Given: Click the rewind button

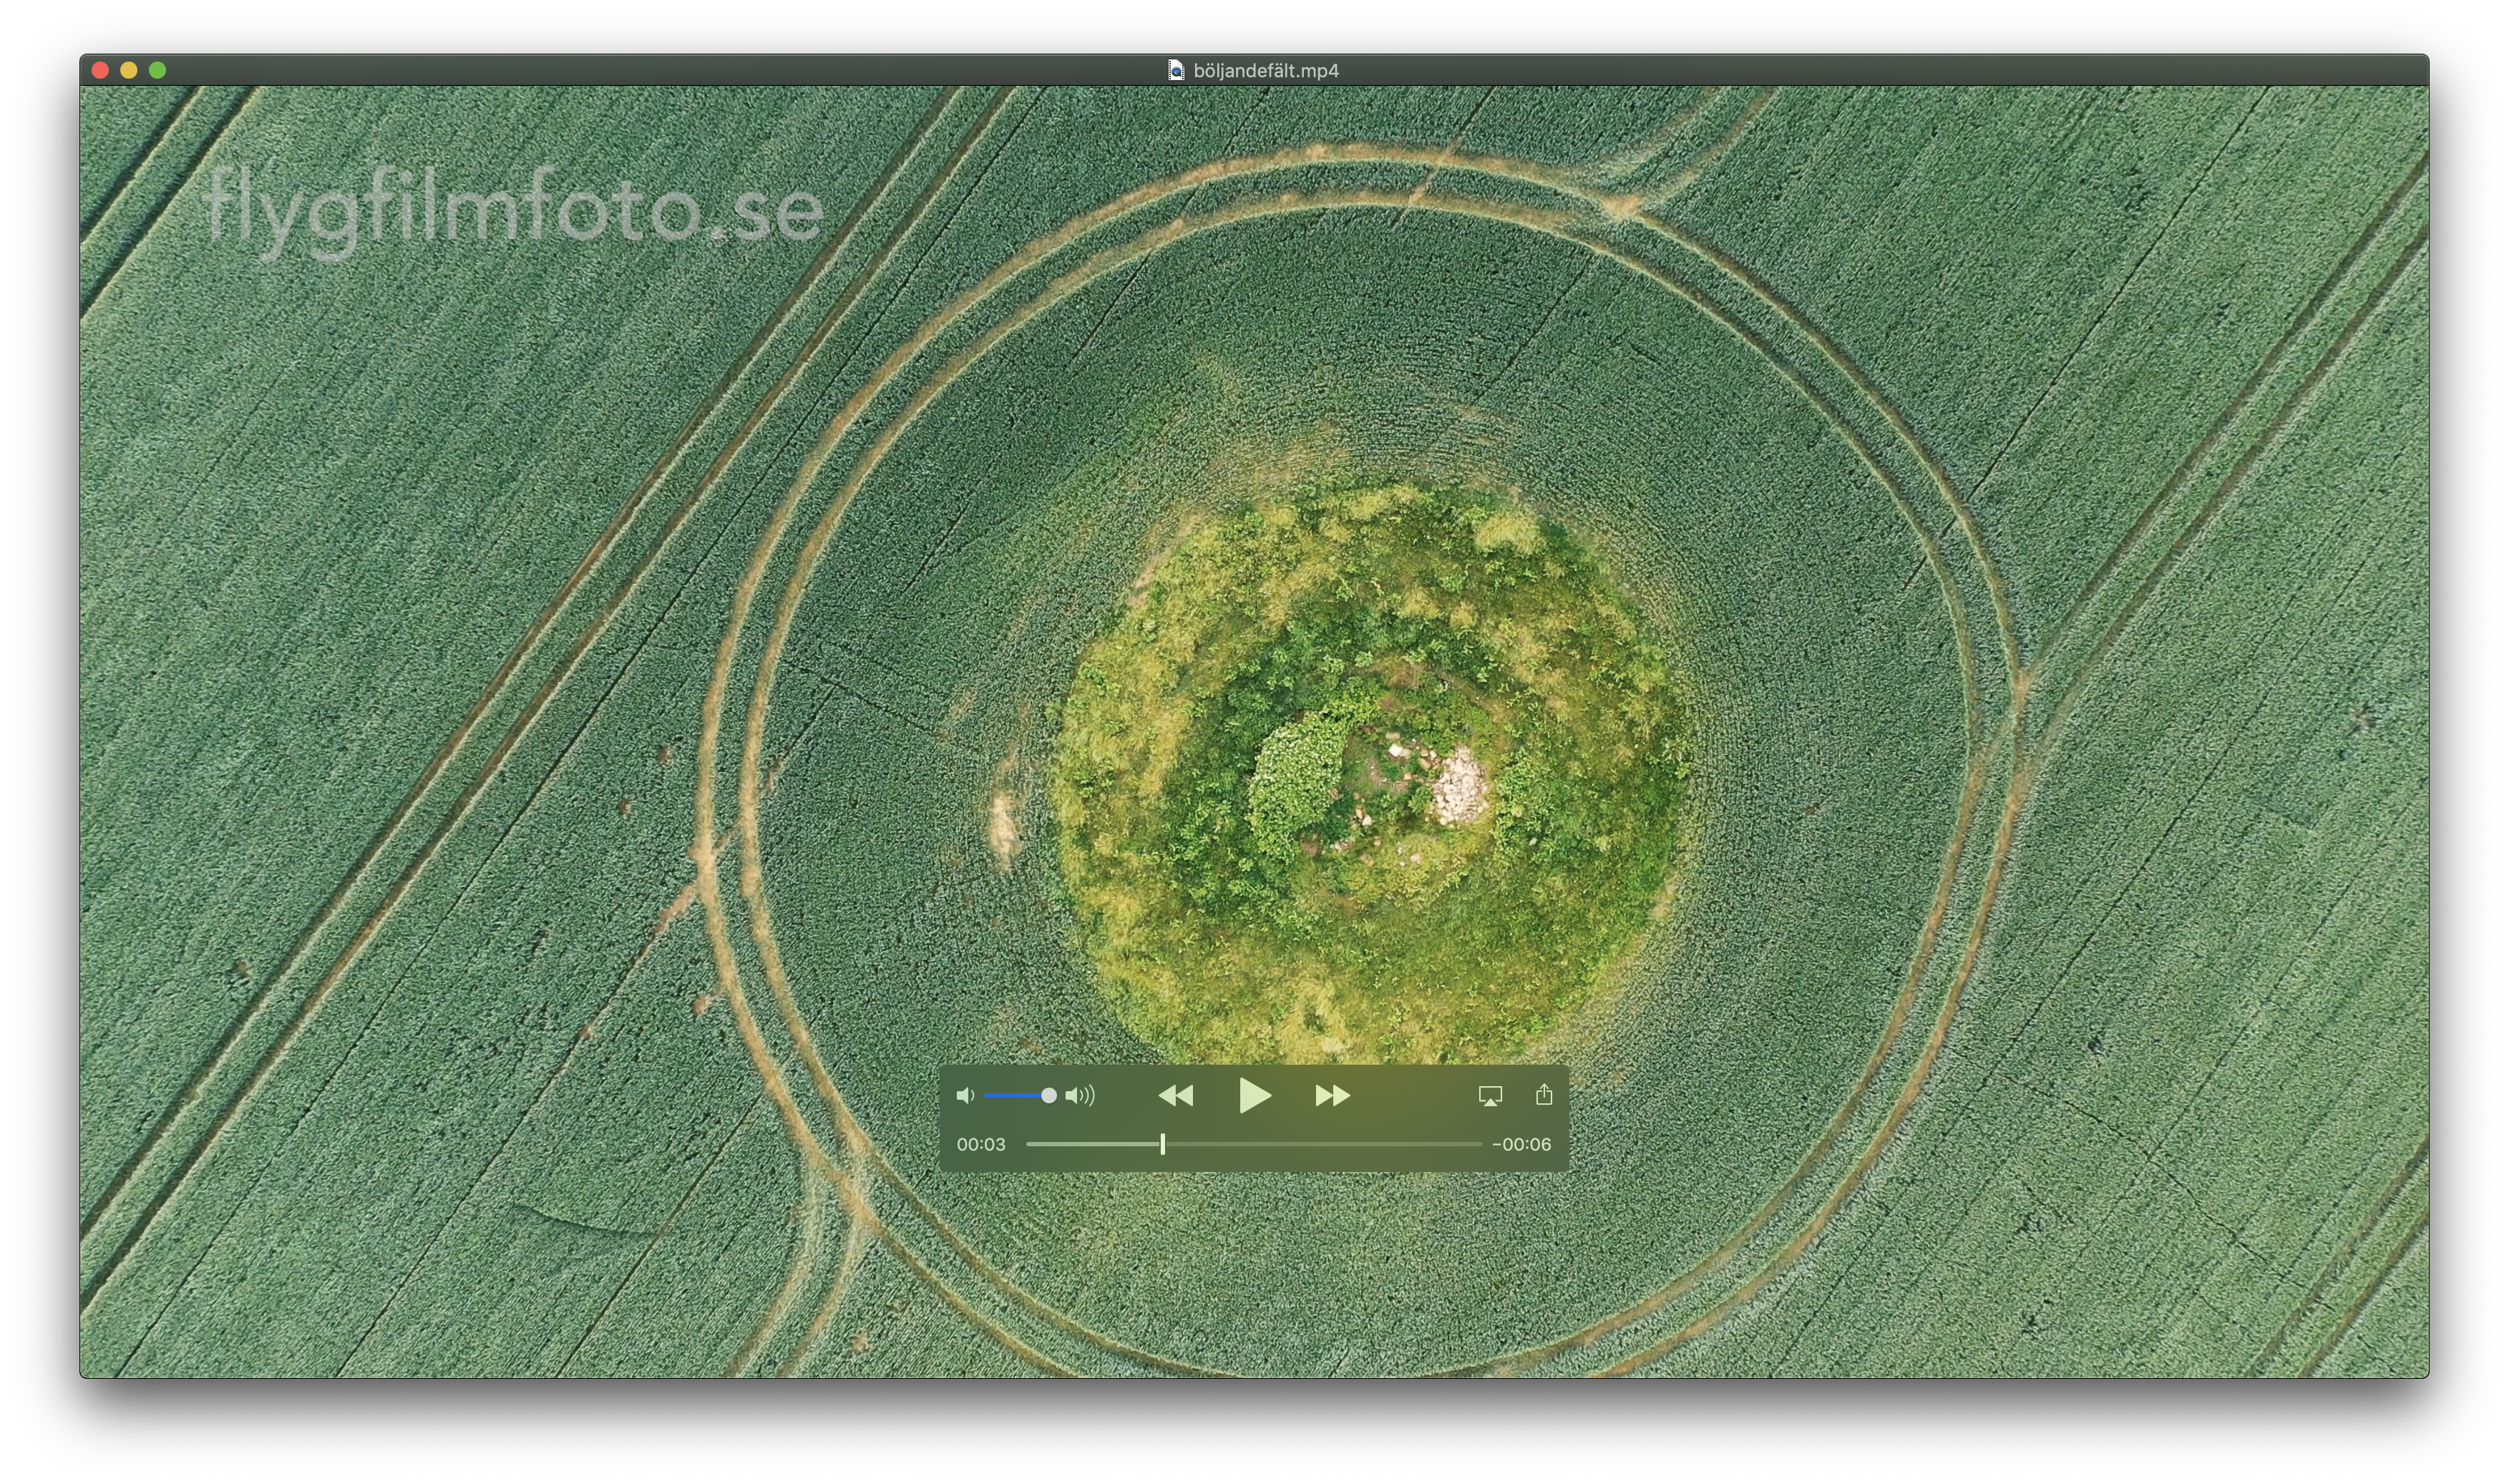Looking at the screenshot, I should coord(1176,1096).
